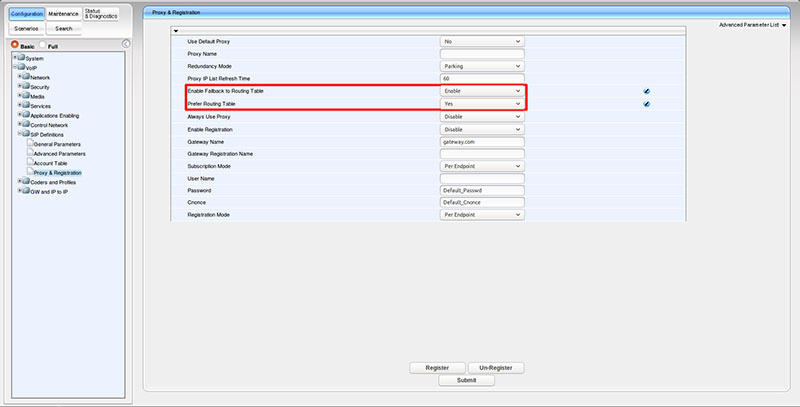Click the Network folder icon
Screen dimensions: 800x407
coord(26,77)
